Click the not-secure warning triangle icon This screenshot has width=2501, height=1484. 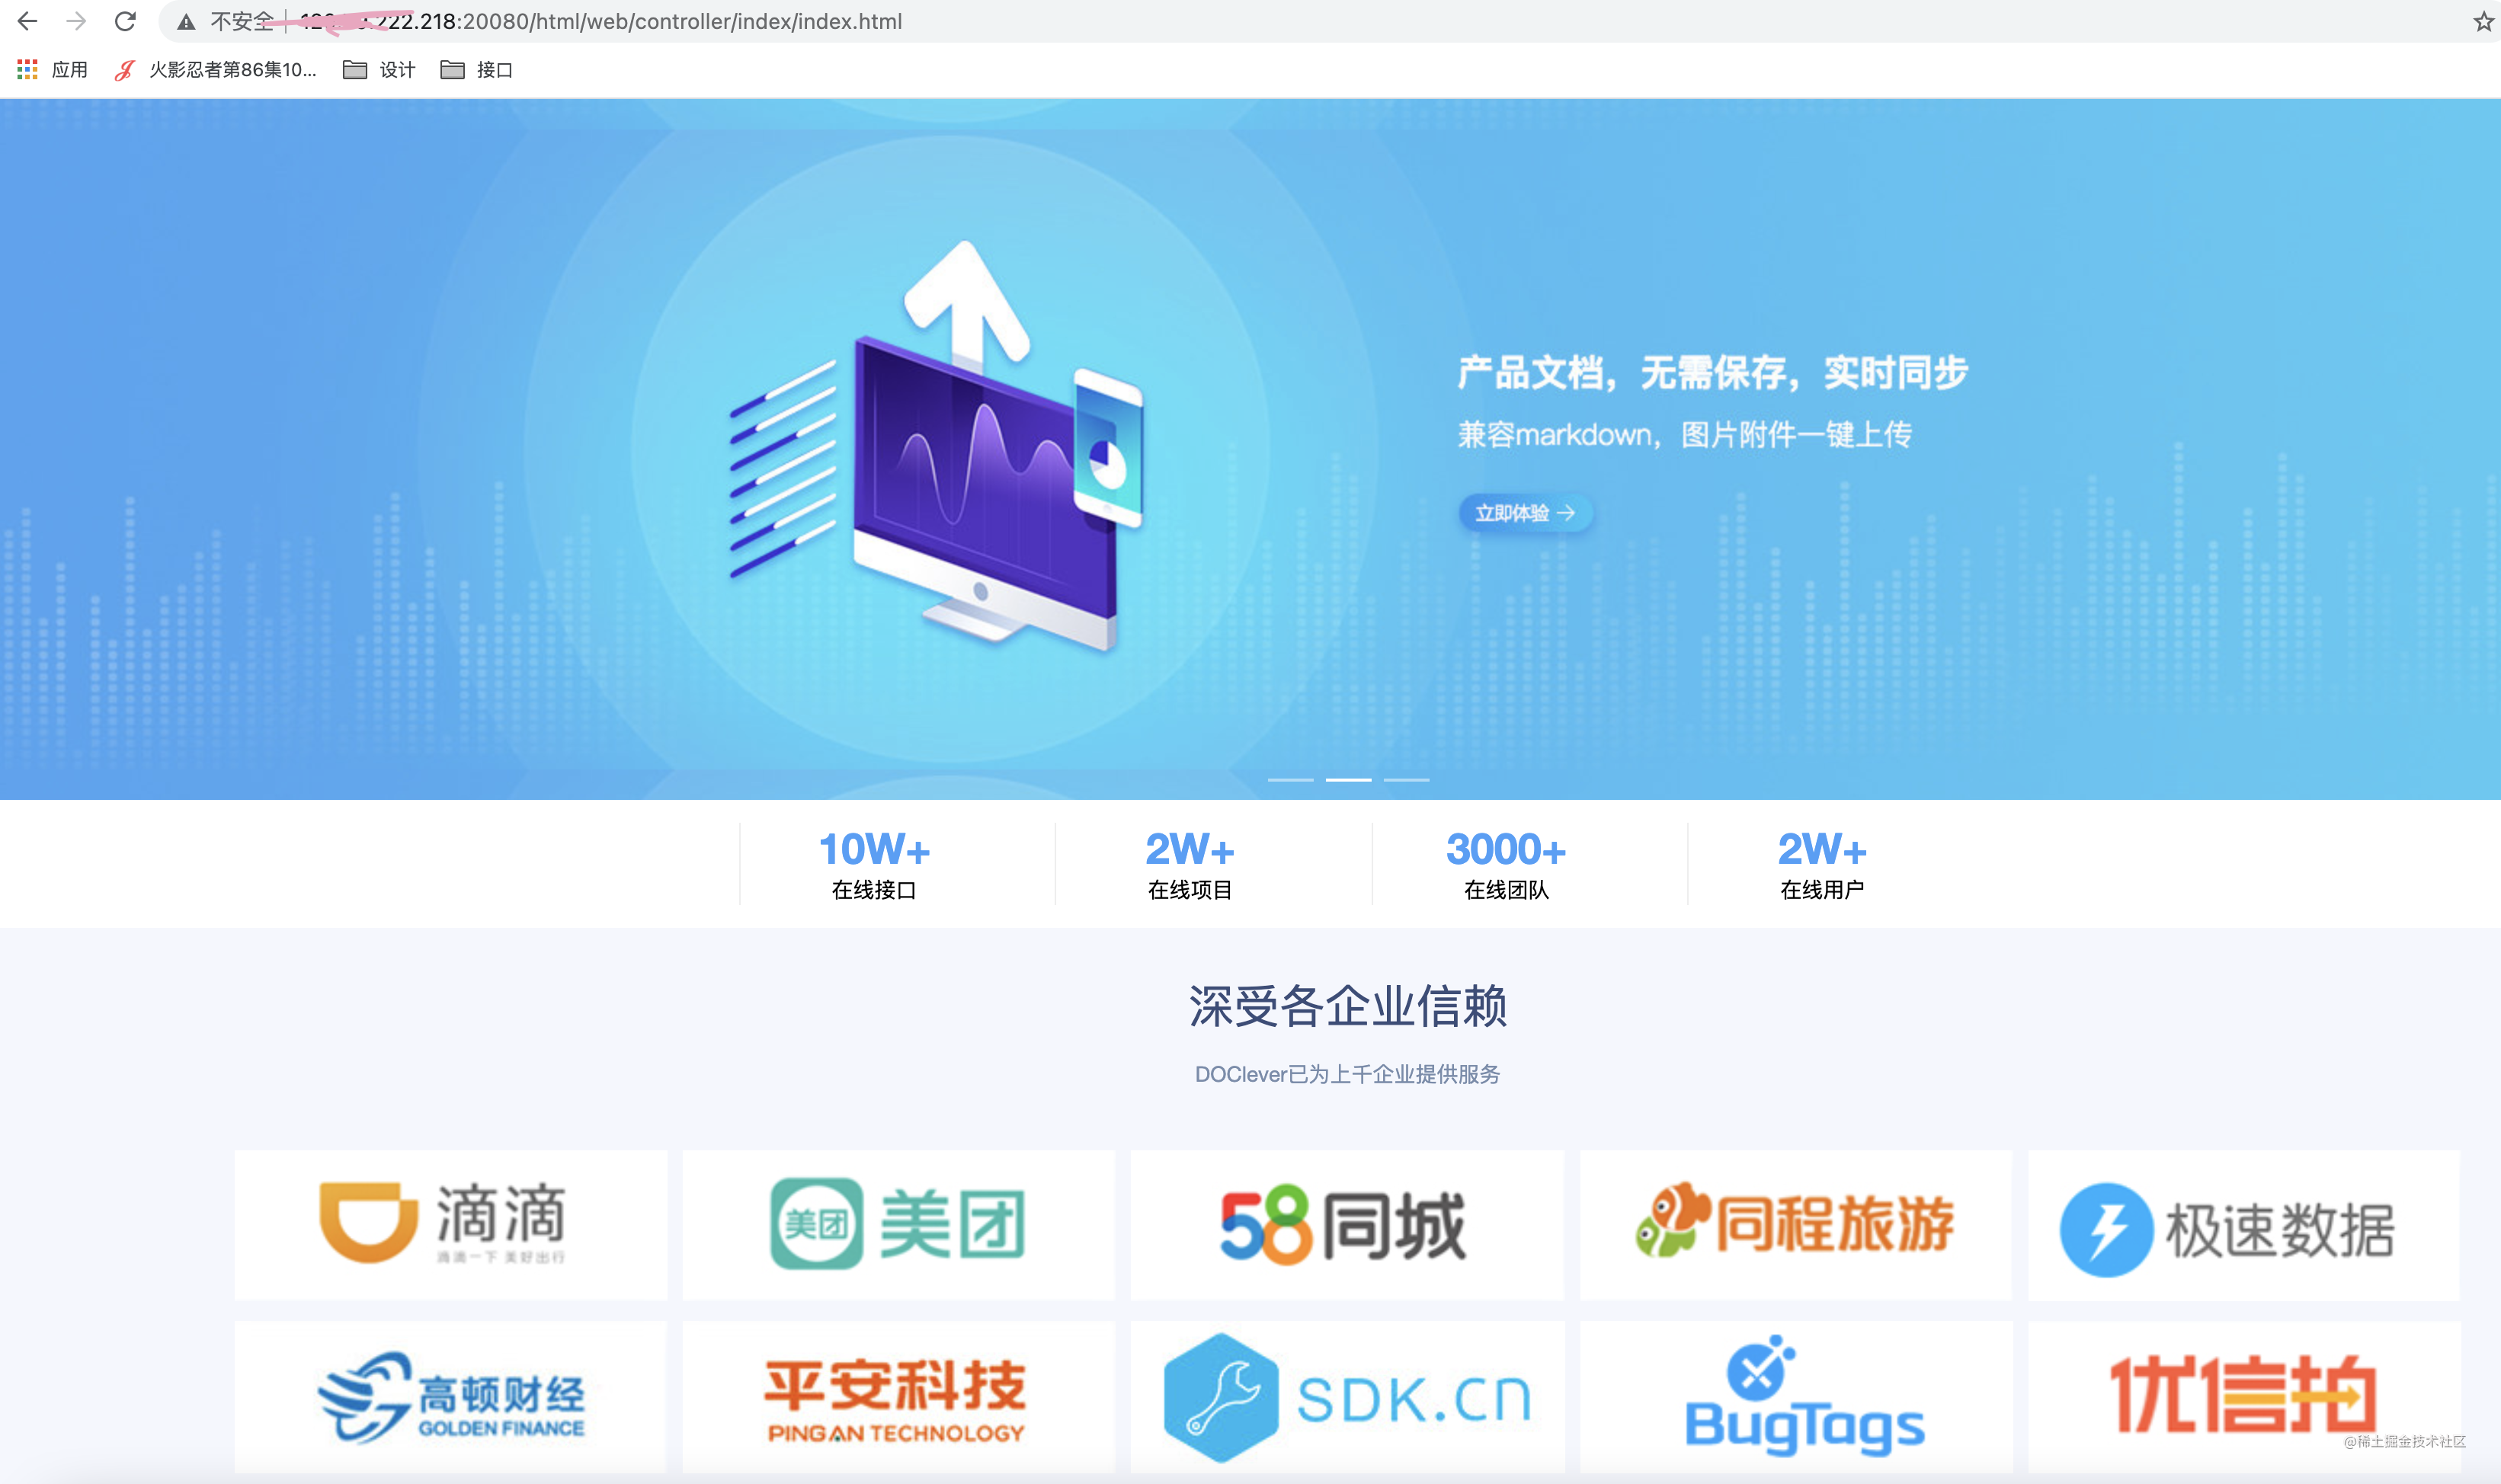tap(186, 22)
